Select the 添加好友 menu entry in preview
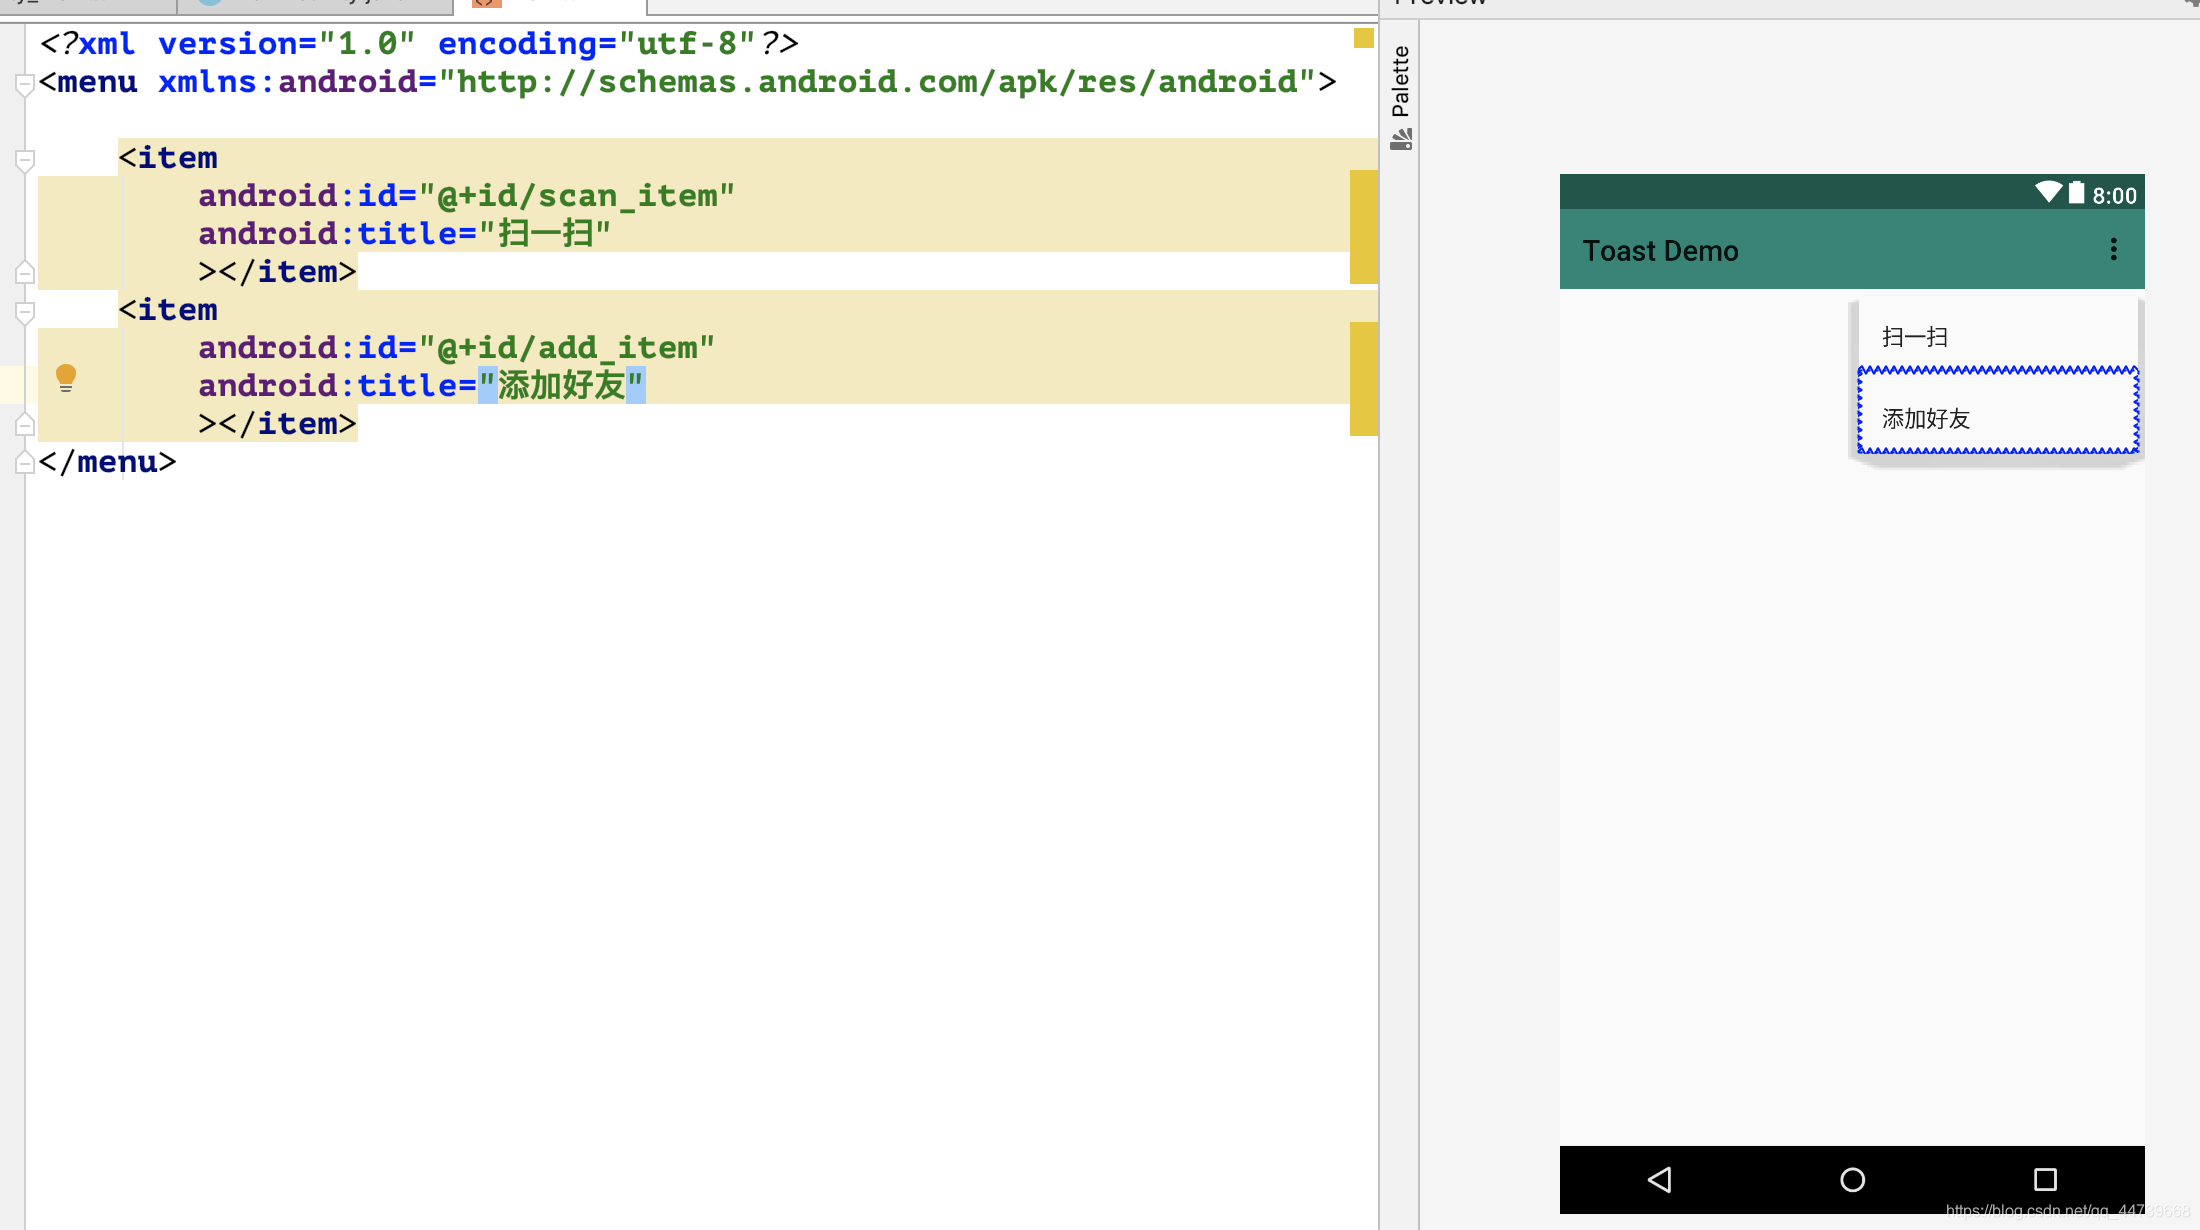The width and height of the screenshot is (2200, 1230). [1998, 410]
